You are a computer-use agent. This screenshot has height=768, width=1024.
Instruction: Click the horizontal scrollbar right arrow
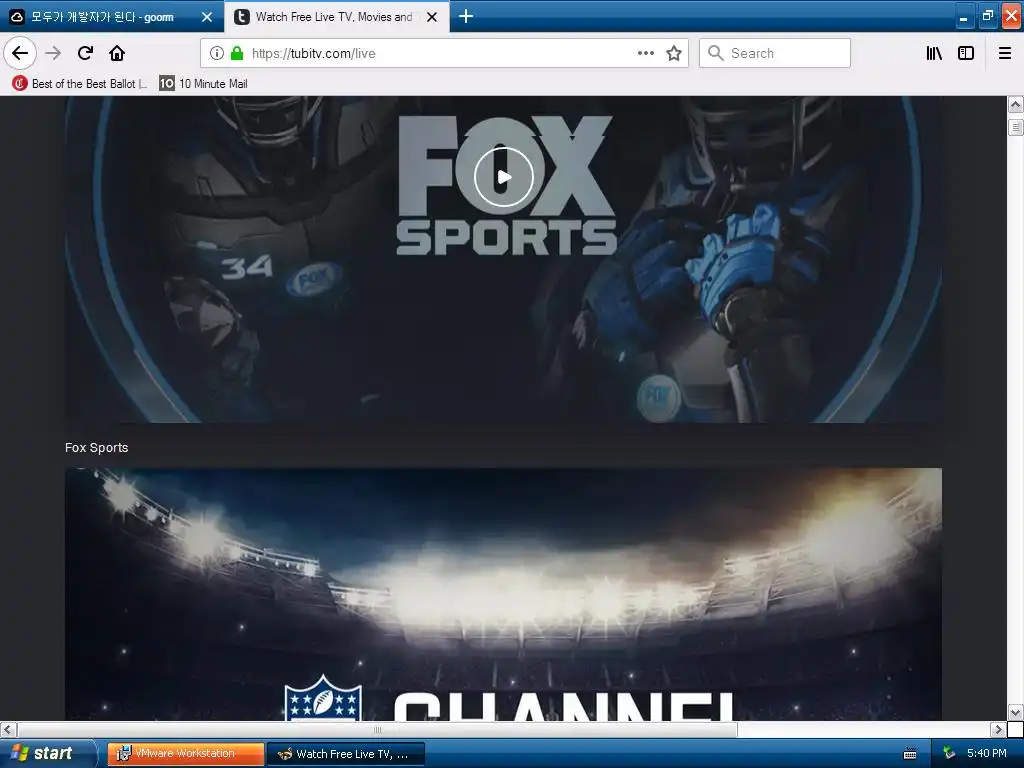(x=998, y=729)
